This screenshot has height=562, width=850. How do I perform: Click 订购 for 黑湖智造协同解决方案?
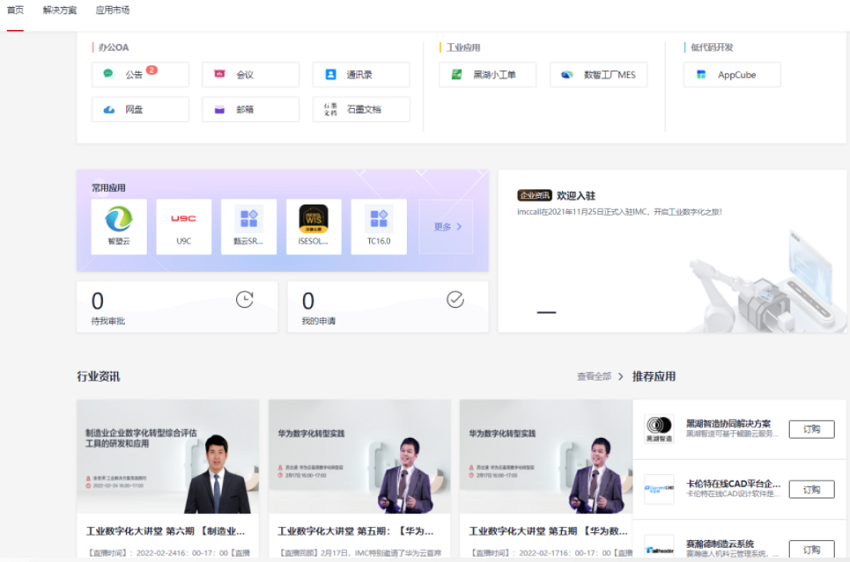[812, 429]
